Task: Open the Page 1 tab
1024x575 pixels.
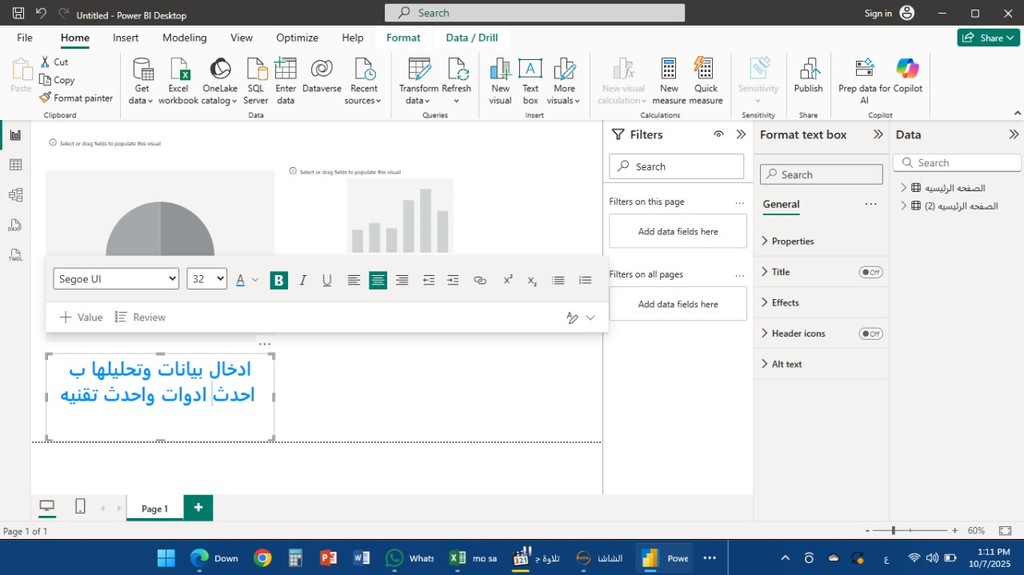Action: click(155, 508)
